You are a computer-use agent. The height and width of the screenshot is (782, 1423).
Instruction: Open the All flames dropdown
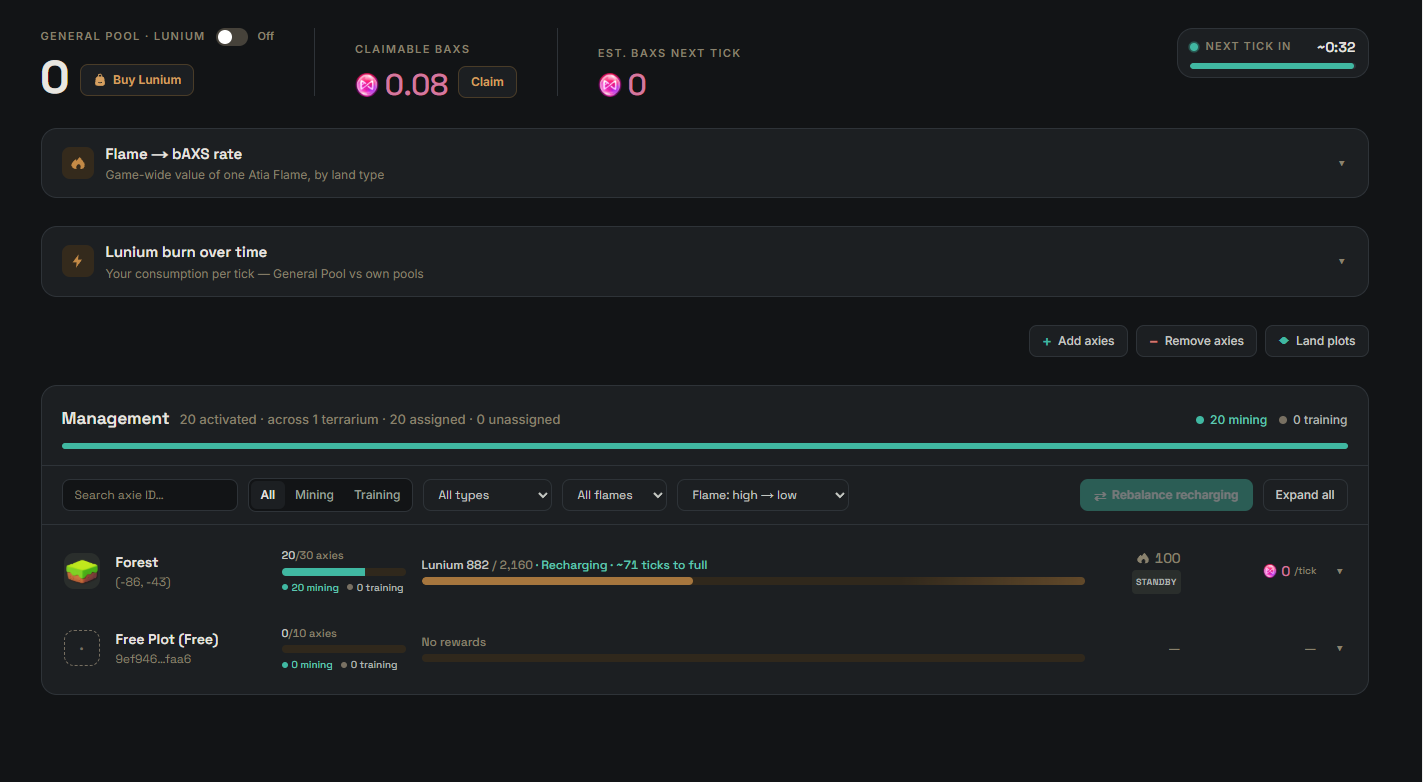(x=615, y=495)
